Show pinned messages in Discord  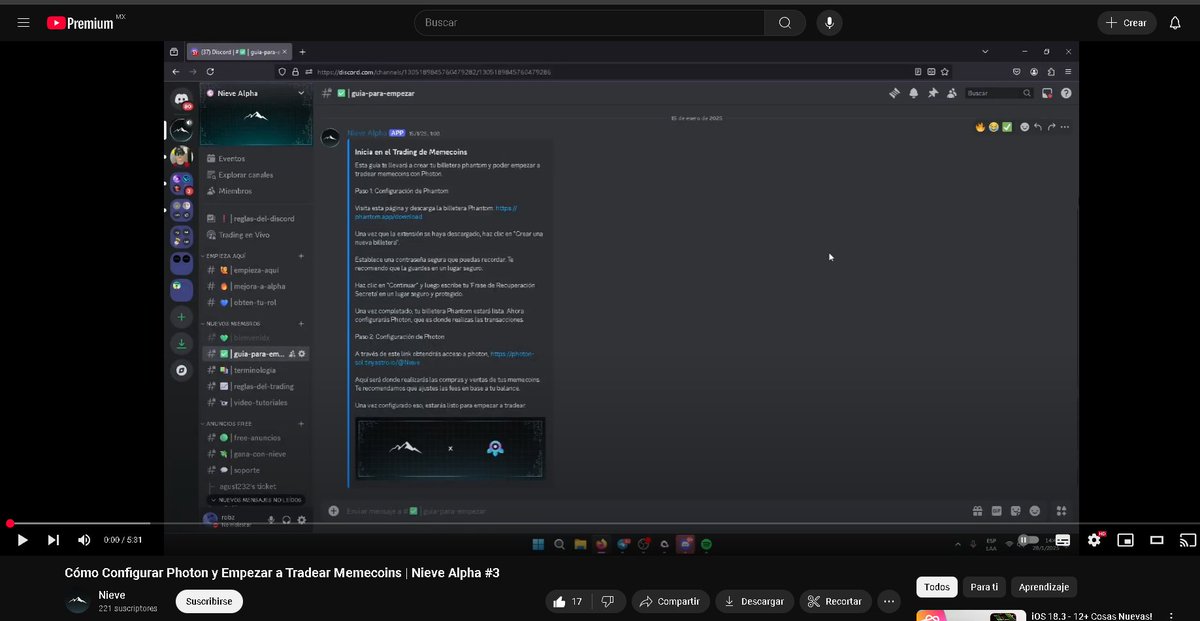tap(932, 93)
